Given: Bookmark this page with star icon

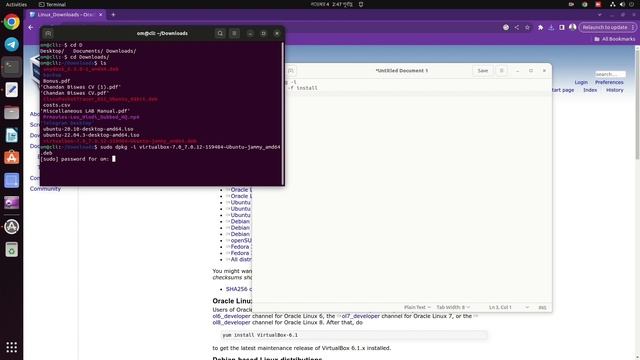Looking at the screenshot, I should (527, 27).
